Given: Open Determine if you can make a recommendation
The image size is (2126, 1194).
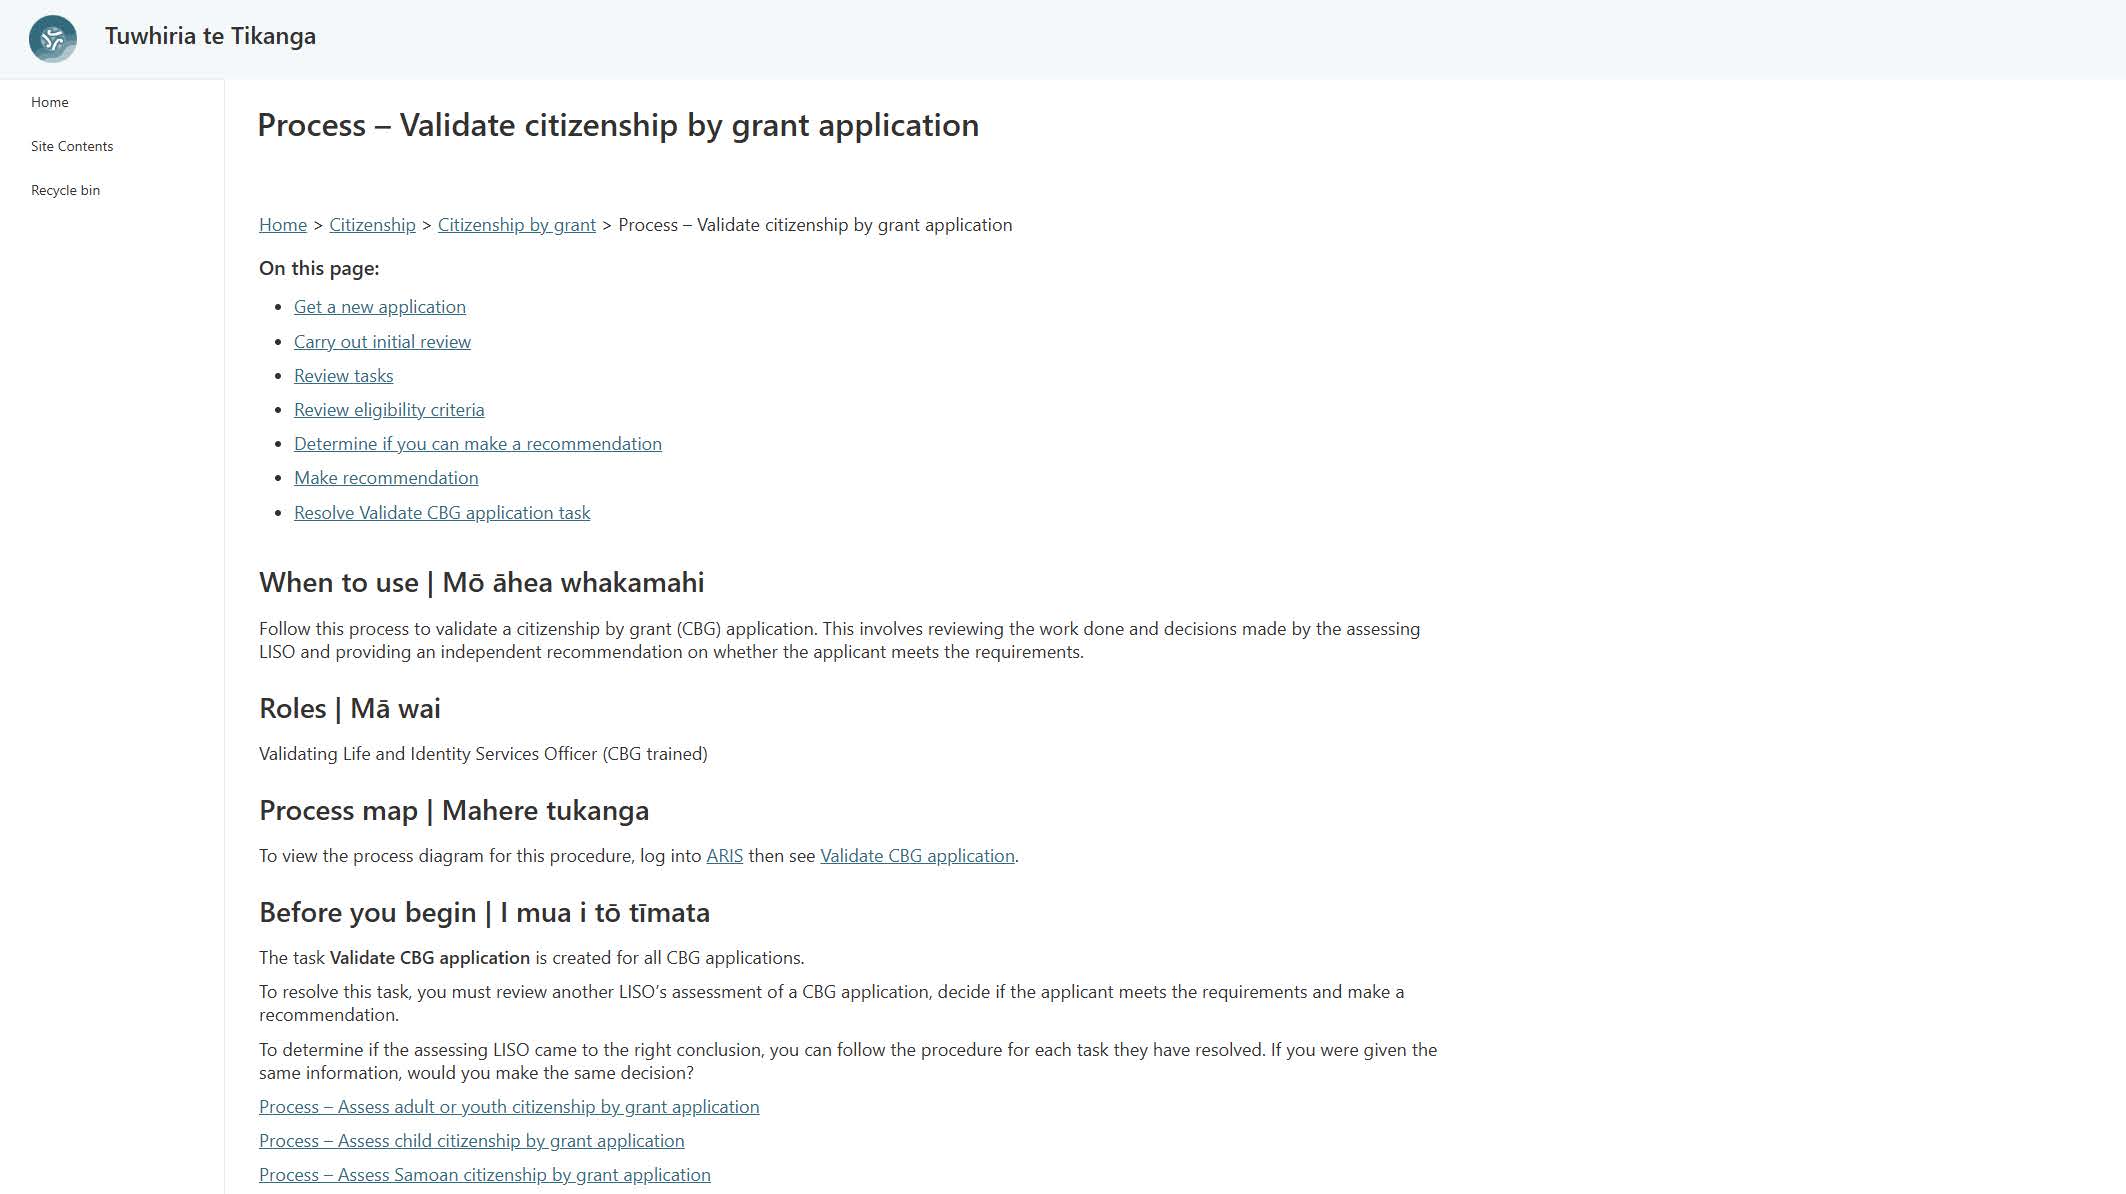Looking at the screenshot, I should coord(477,444).
